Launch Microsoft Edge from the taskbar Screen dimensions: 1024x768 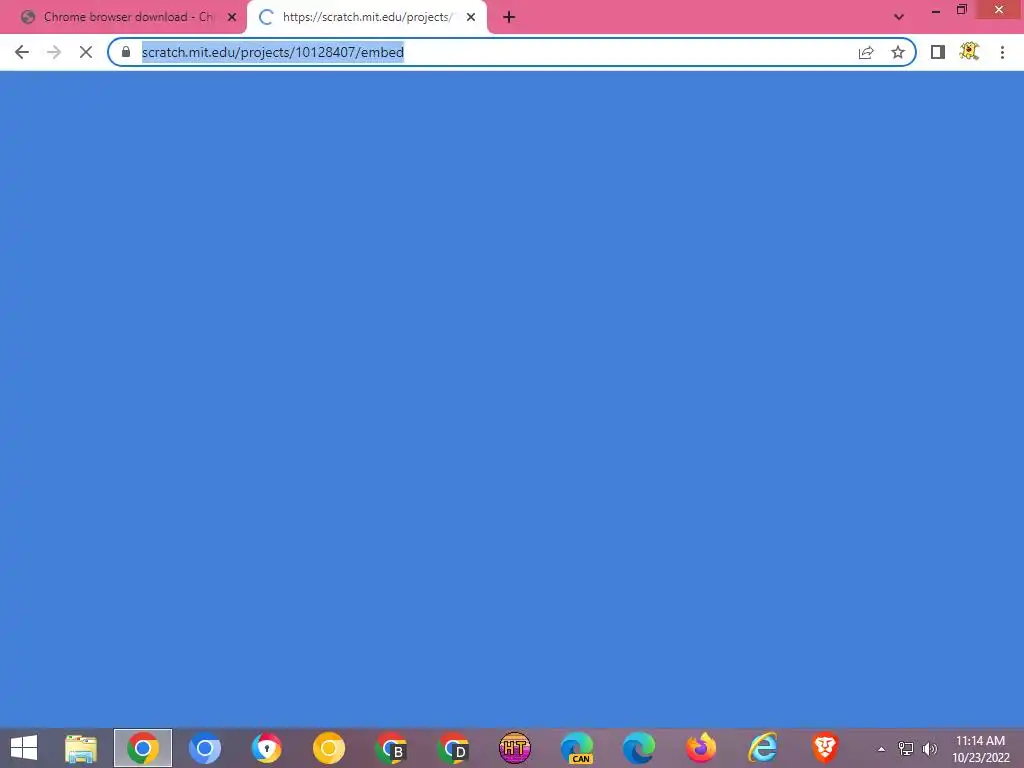639,748
